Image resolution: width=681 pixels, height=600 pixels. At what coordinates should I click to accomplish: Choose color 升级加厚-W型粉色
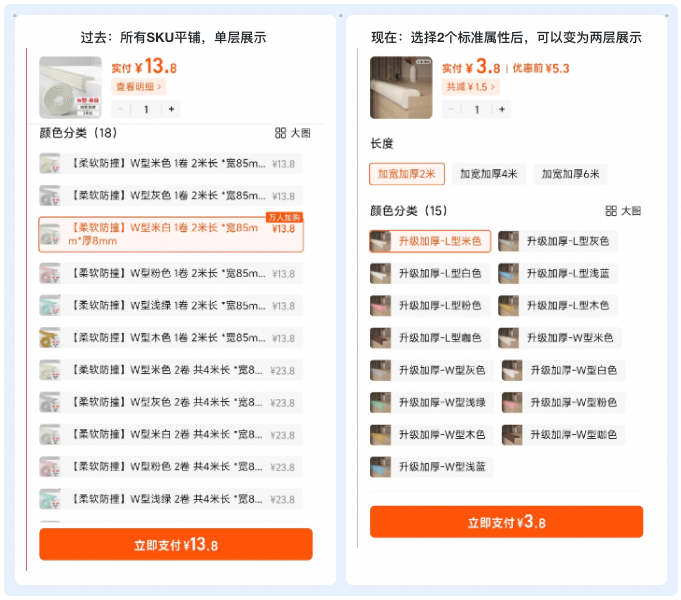click(x=563, y=402)
